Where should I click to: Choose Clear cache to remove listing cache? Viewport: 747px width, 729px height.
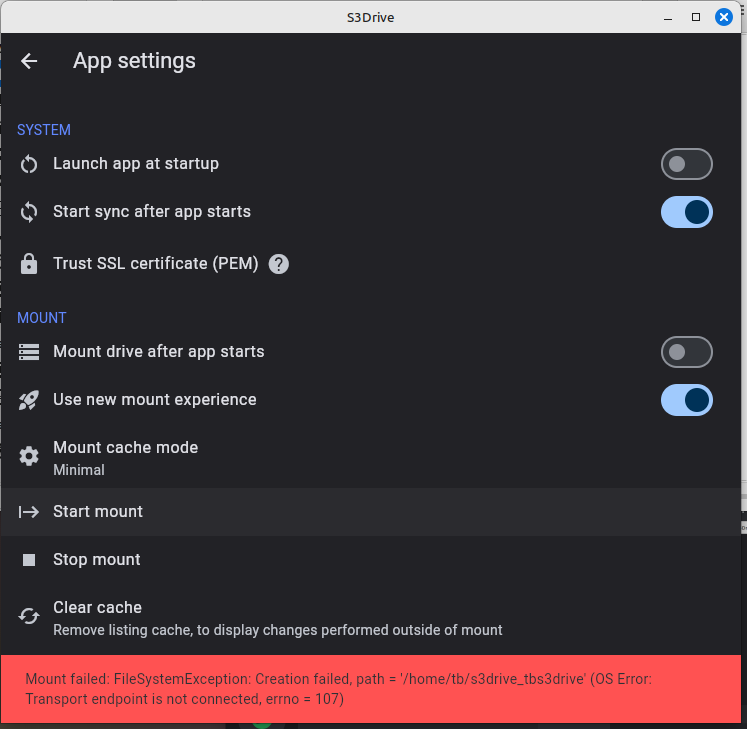(x=371, y=618)
